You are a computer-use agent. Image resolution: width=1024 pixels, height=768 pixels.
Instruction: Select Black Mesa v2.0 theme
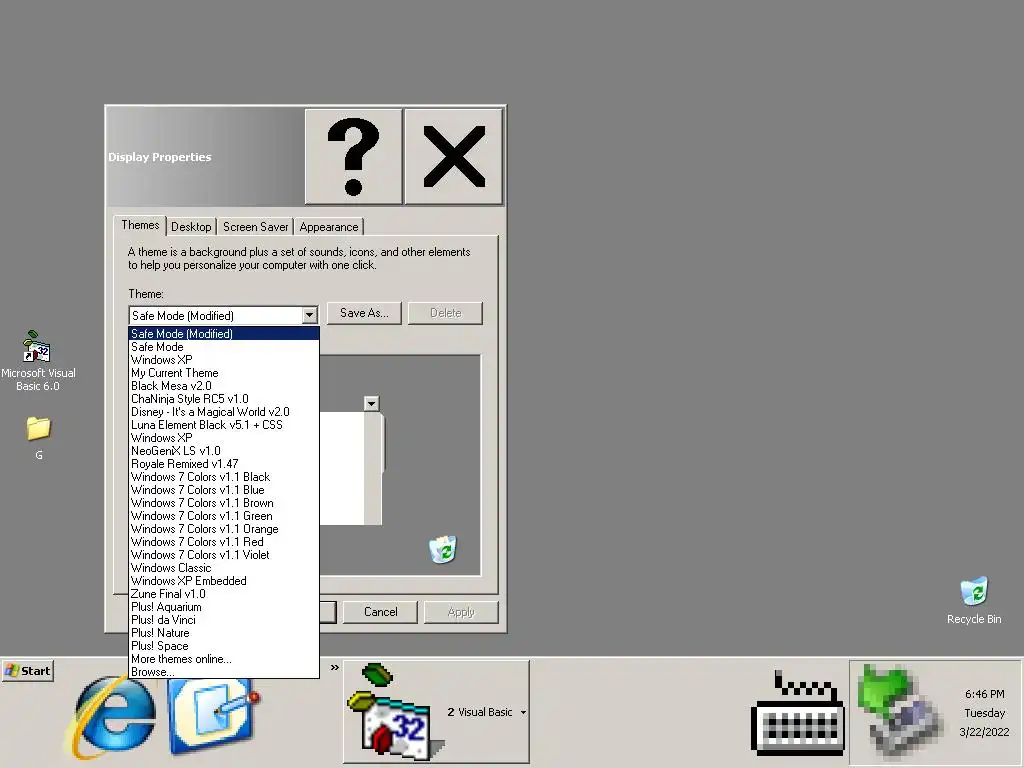pos(224,386)
